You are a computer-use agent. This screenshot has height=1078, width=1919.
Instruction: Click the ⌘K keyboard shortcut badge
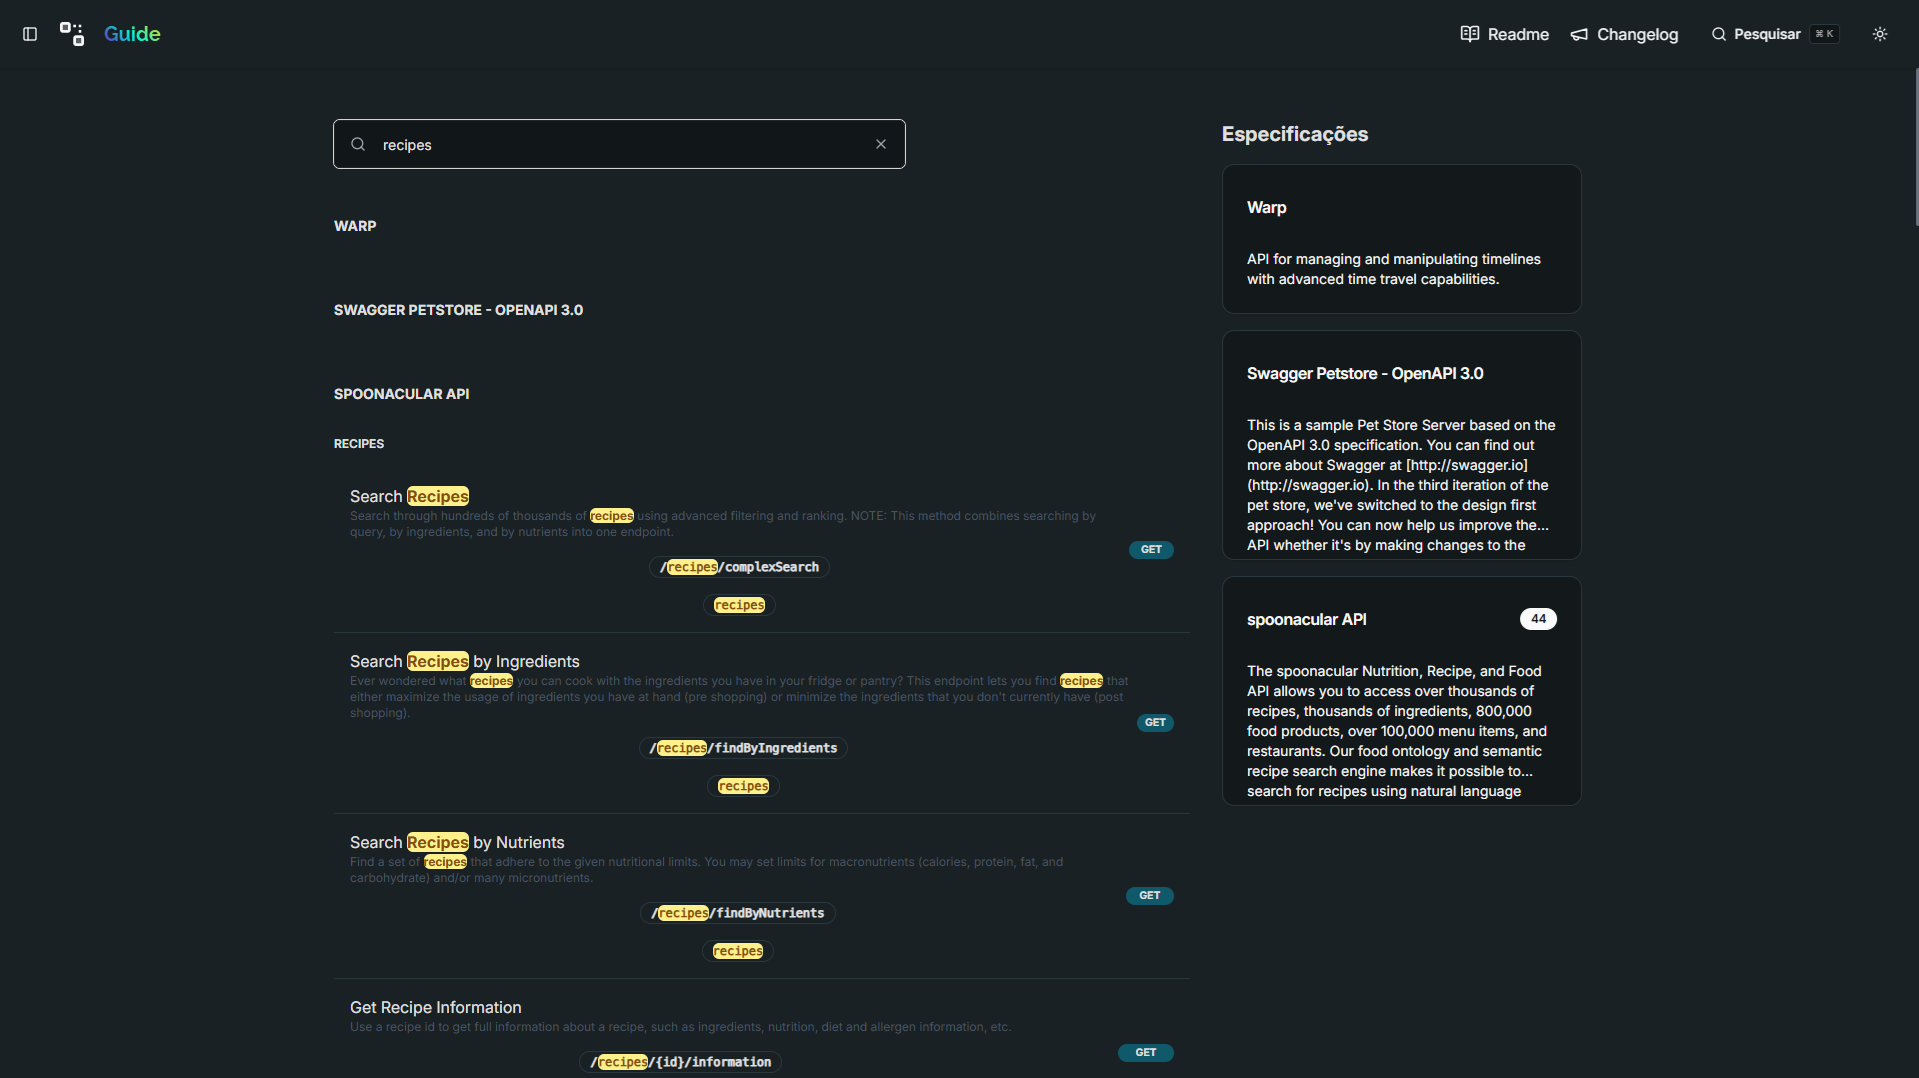1824,34
